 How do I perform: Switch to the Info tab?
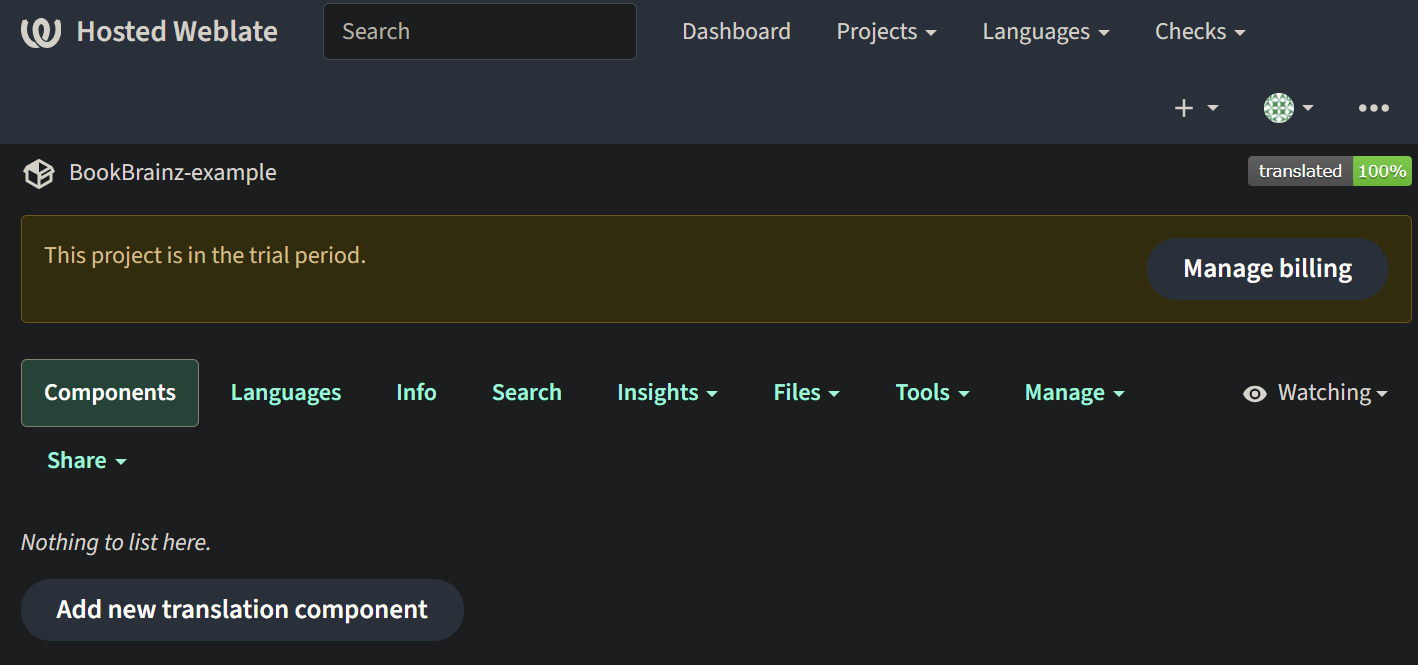point(416,393)
